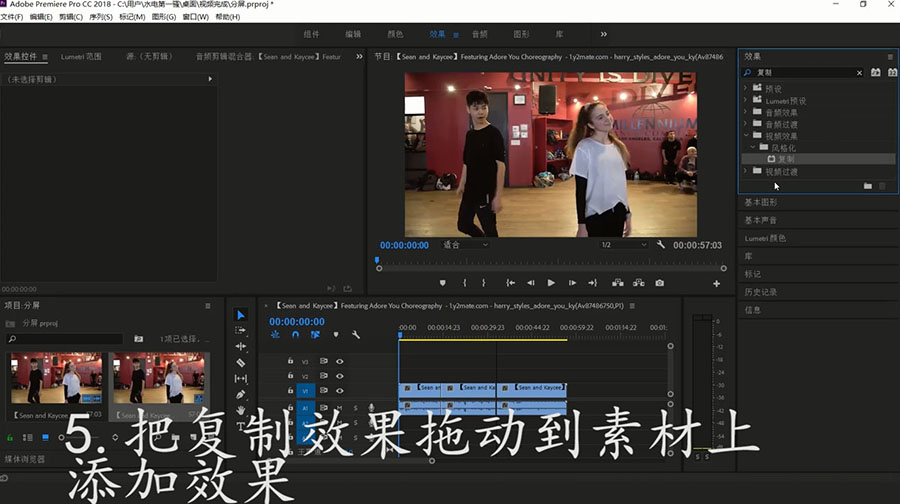Screen dimensions: 900x504
Task: Click the Mark In bracket icon
Action: 464,283
